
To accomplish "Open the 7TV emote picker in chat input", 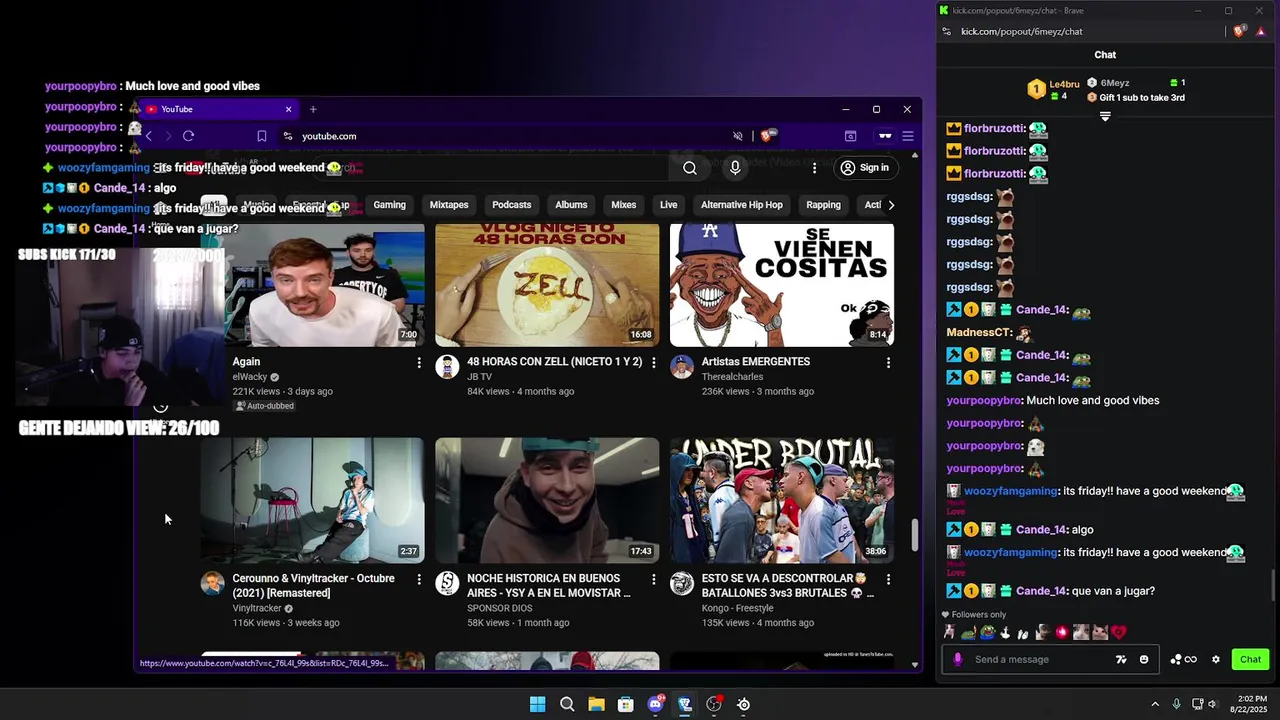I will click(1121, 659).
